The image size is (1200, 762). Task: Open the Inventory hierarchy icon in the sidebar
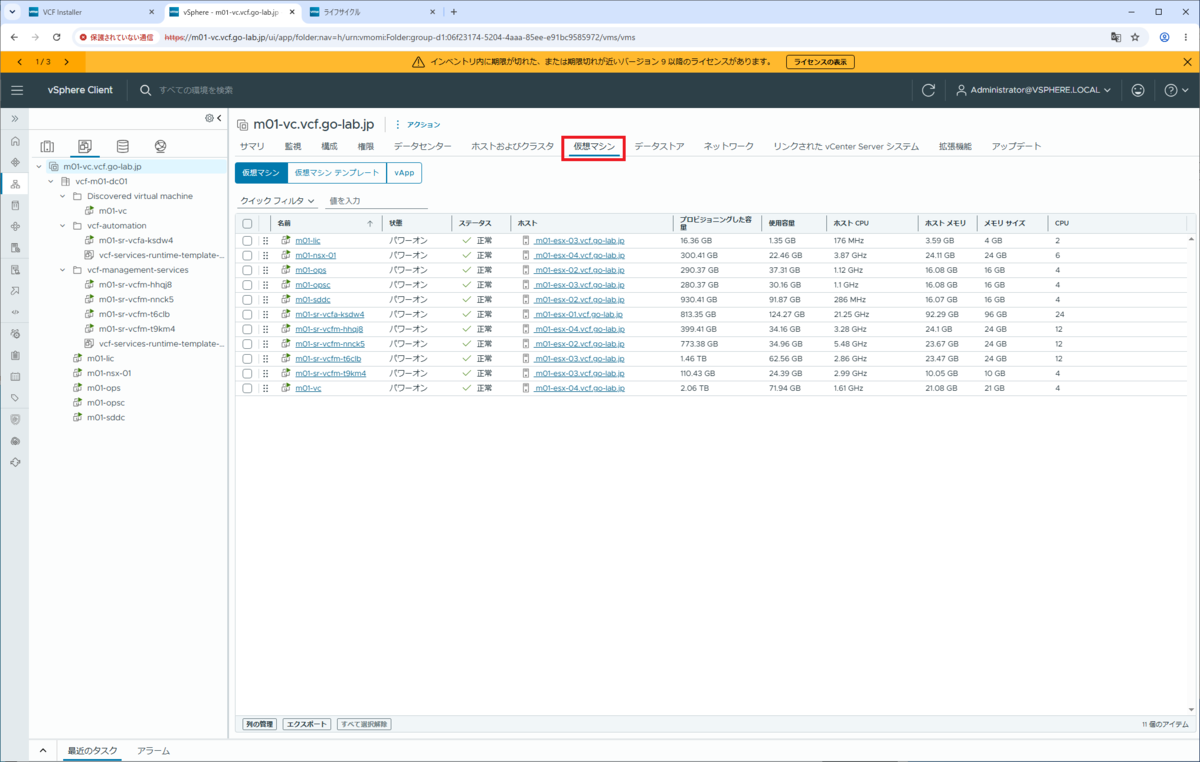pos(15,184)
